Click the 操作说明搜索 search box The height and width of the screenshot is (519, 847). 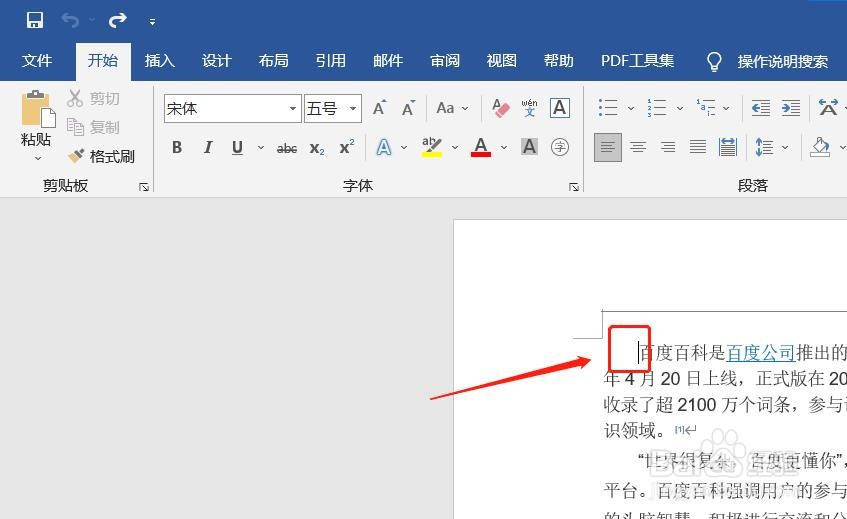pos(783,62)
